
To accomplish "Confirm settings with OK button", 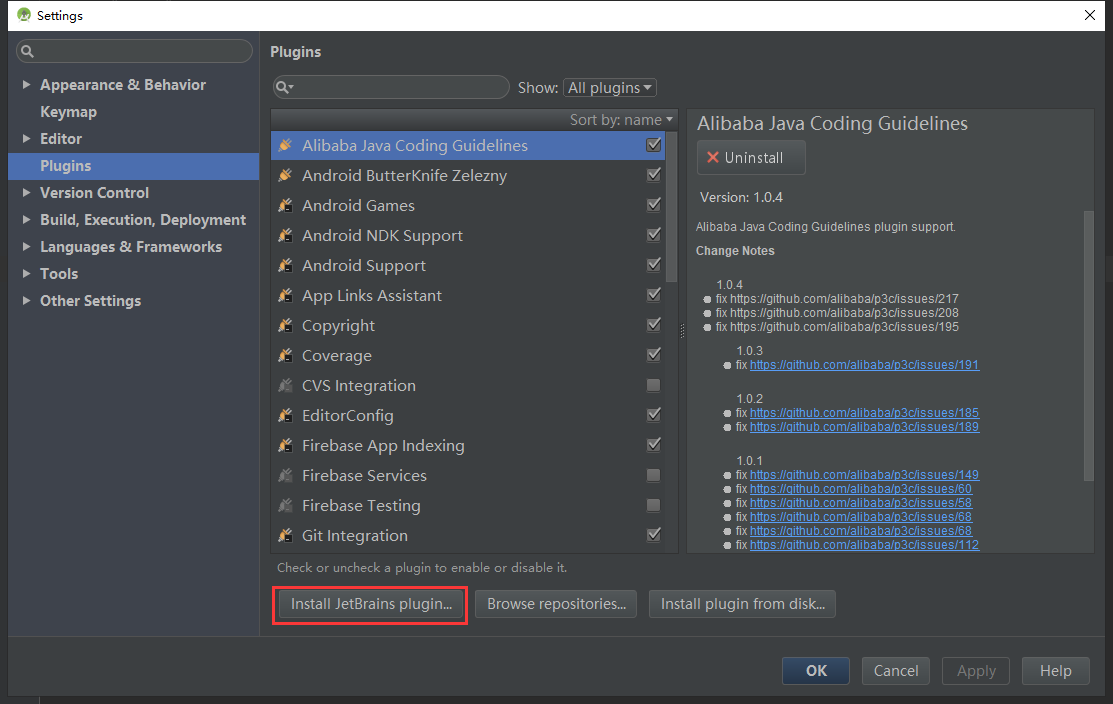I will coord(816,671).
